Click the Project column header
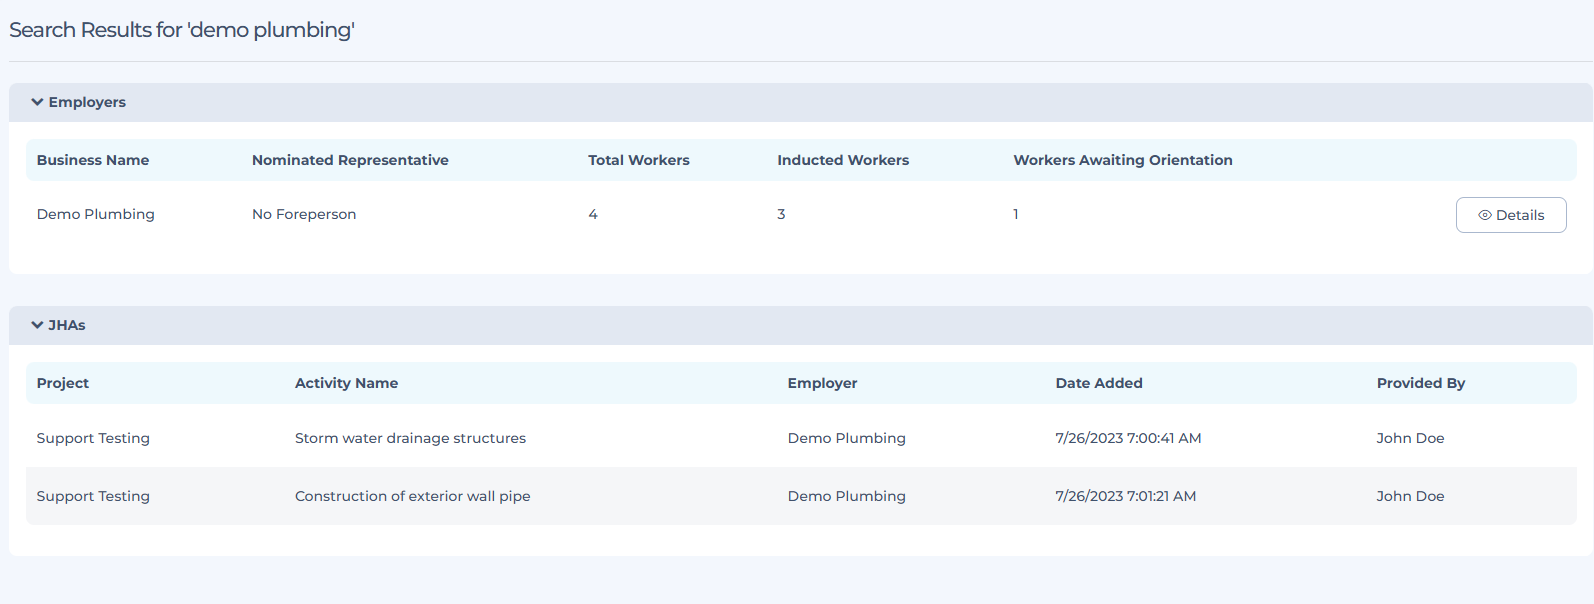1594x604 pixels. [x=63, y=383]
